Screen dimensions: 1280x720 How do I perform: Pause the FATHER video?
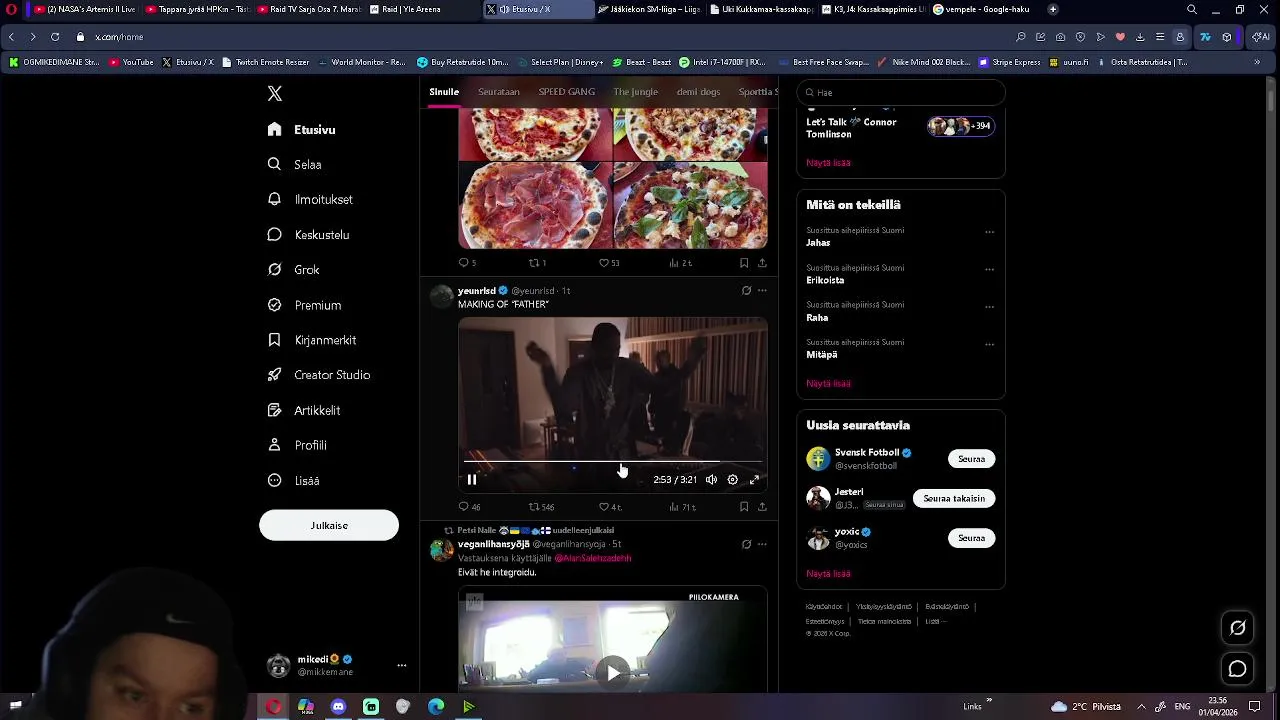tap(472, 480)
